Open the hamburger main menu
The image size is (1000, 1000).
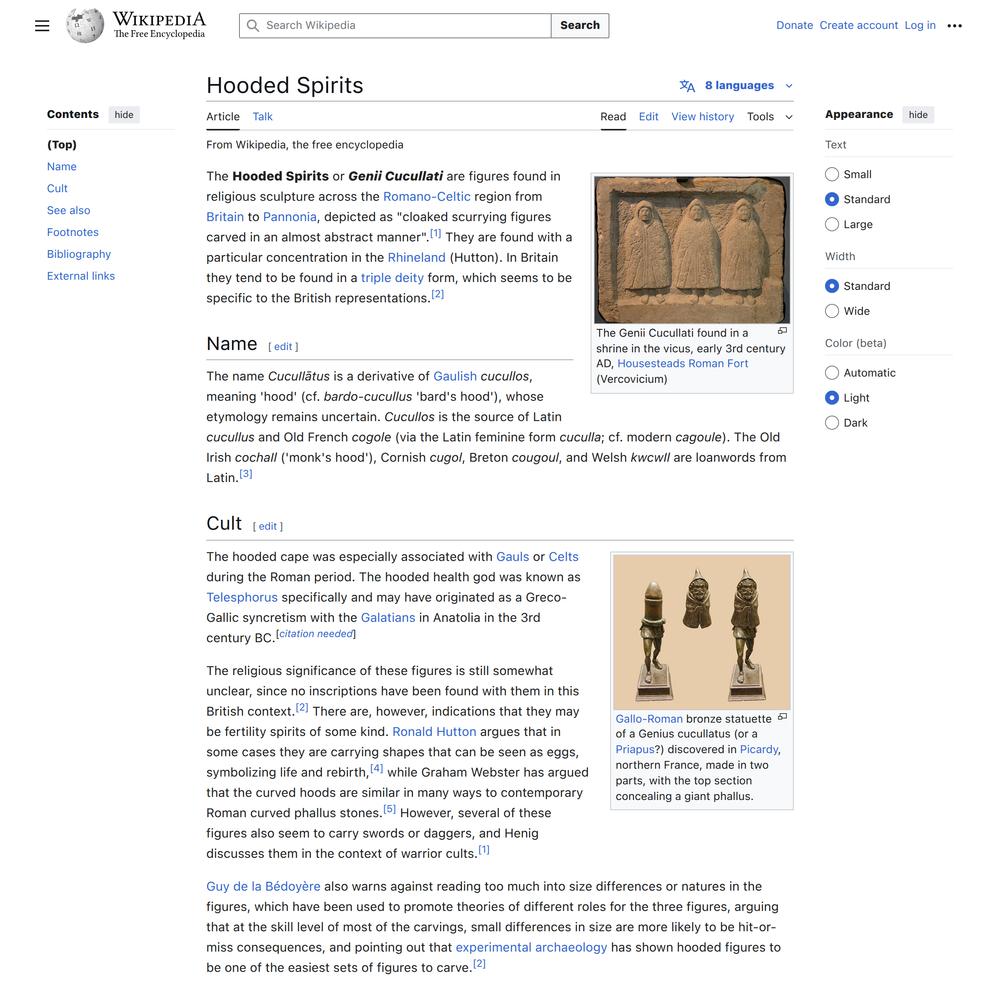[x=42, y=26]
